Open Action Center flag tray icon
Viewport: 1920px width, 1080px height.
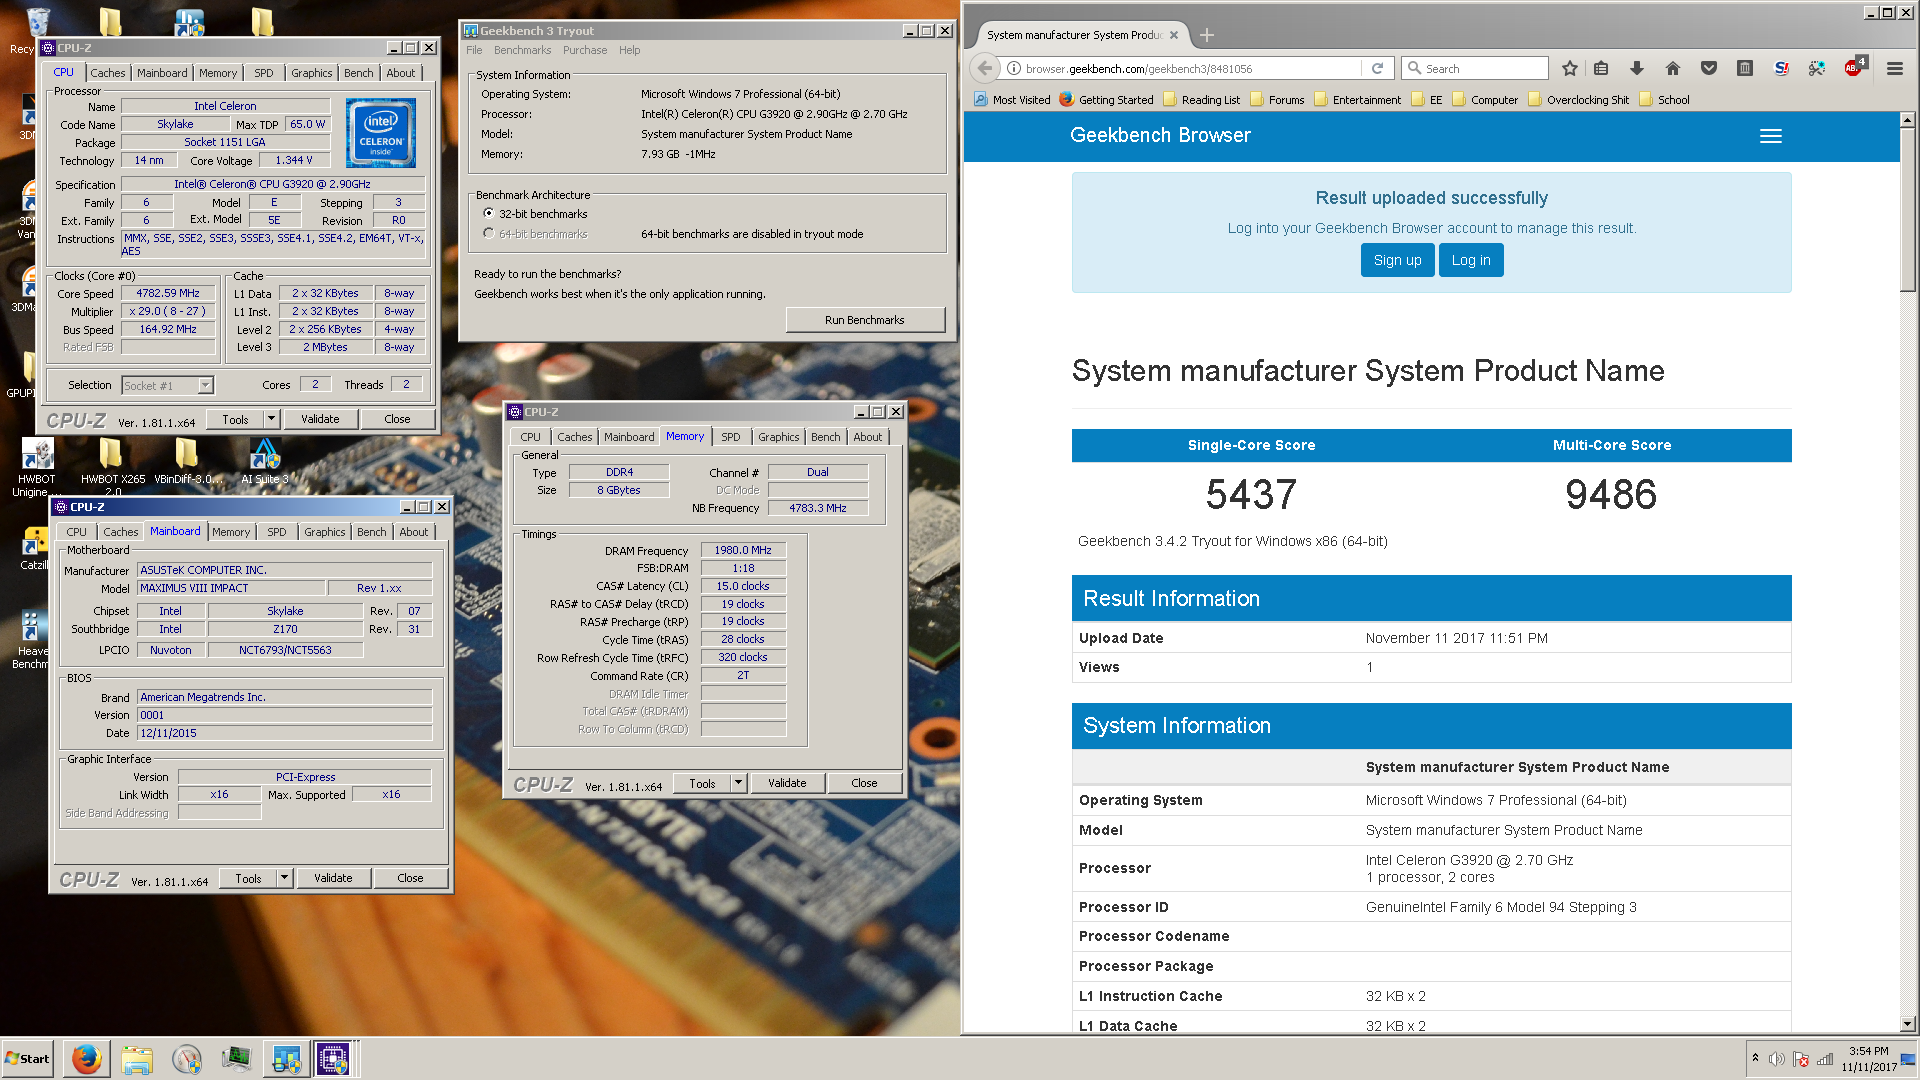[x=1801, y=1059]
